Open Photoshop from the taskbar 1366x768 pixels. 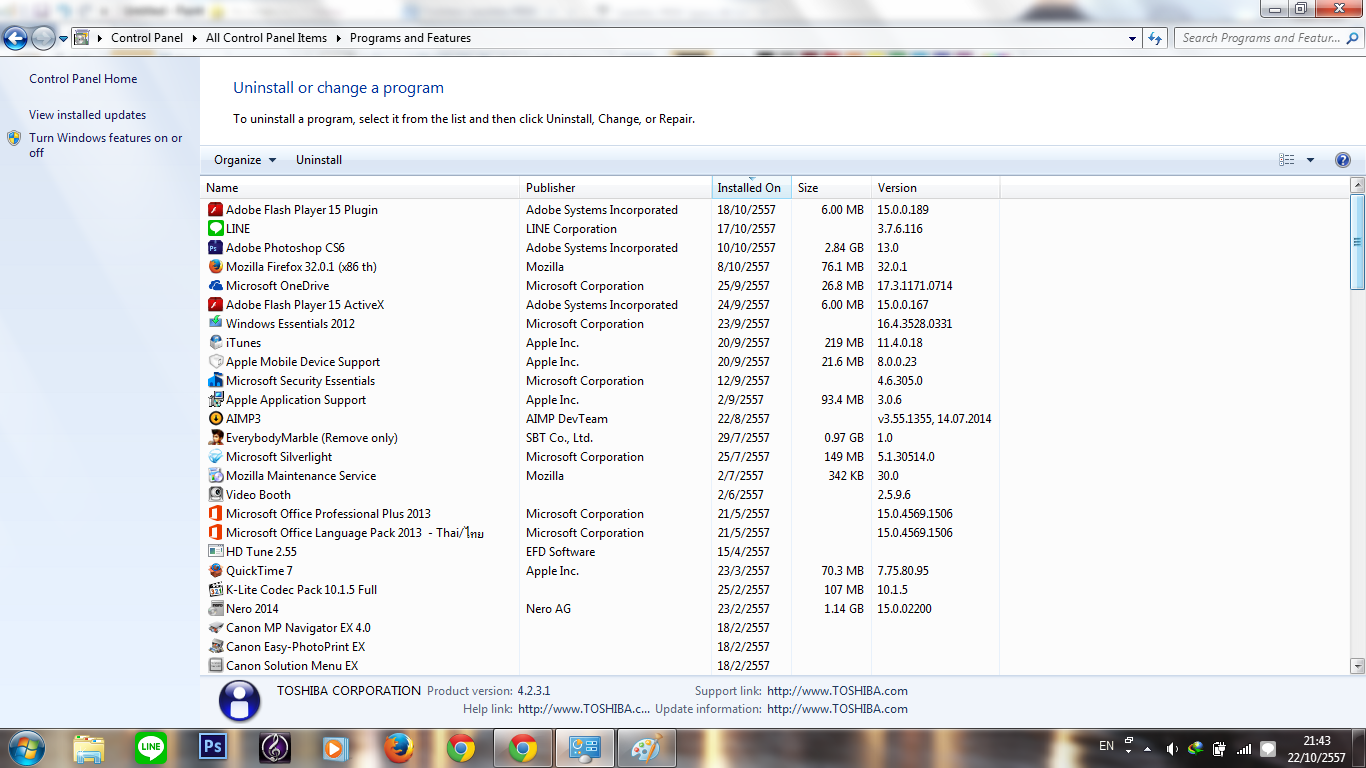[x=212, y=747]
